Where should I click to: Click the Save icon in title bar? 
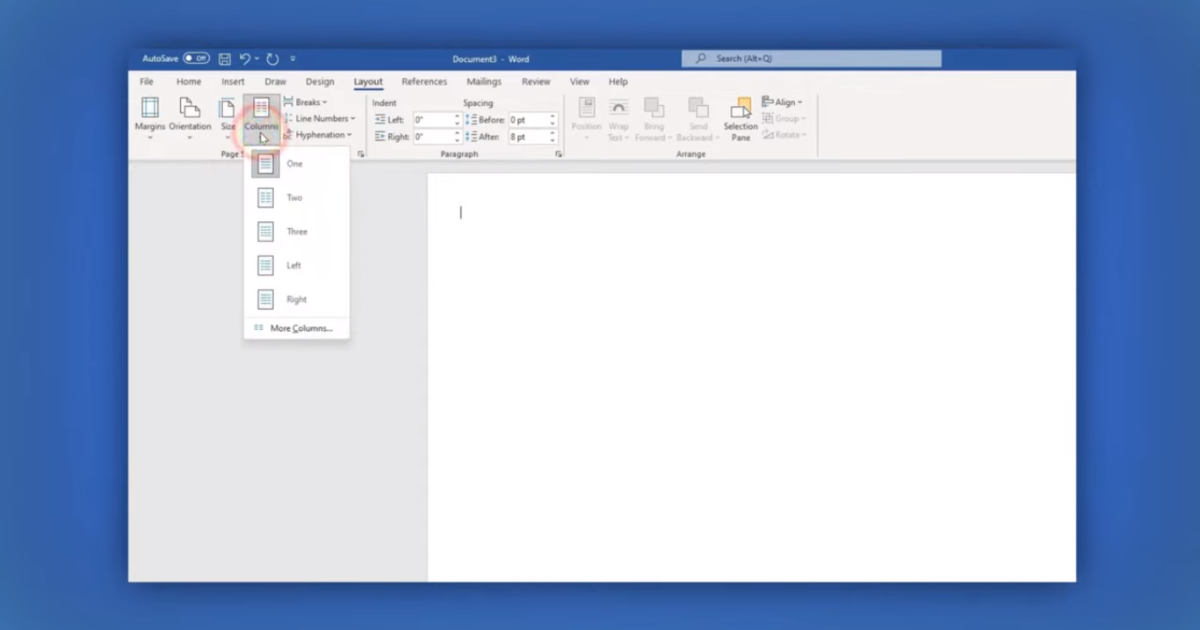[x=225, y=59]
